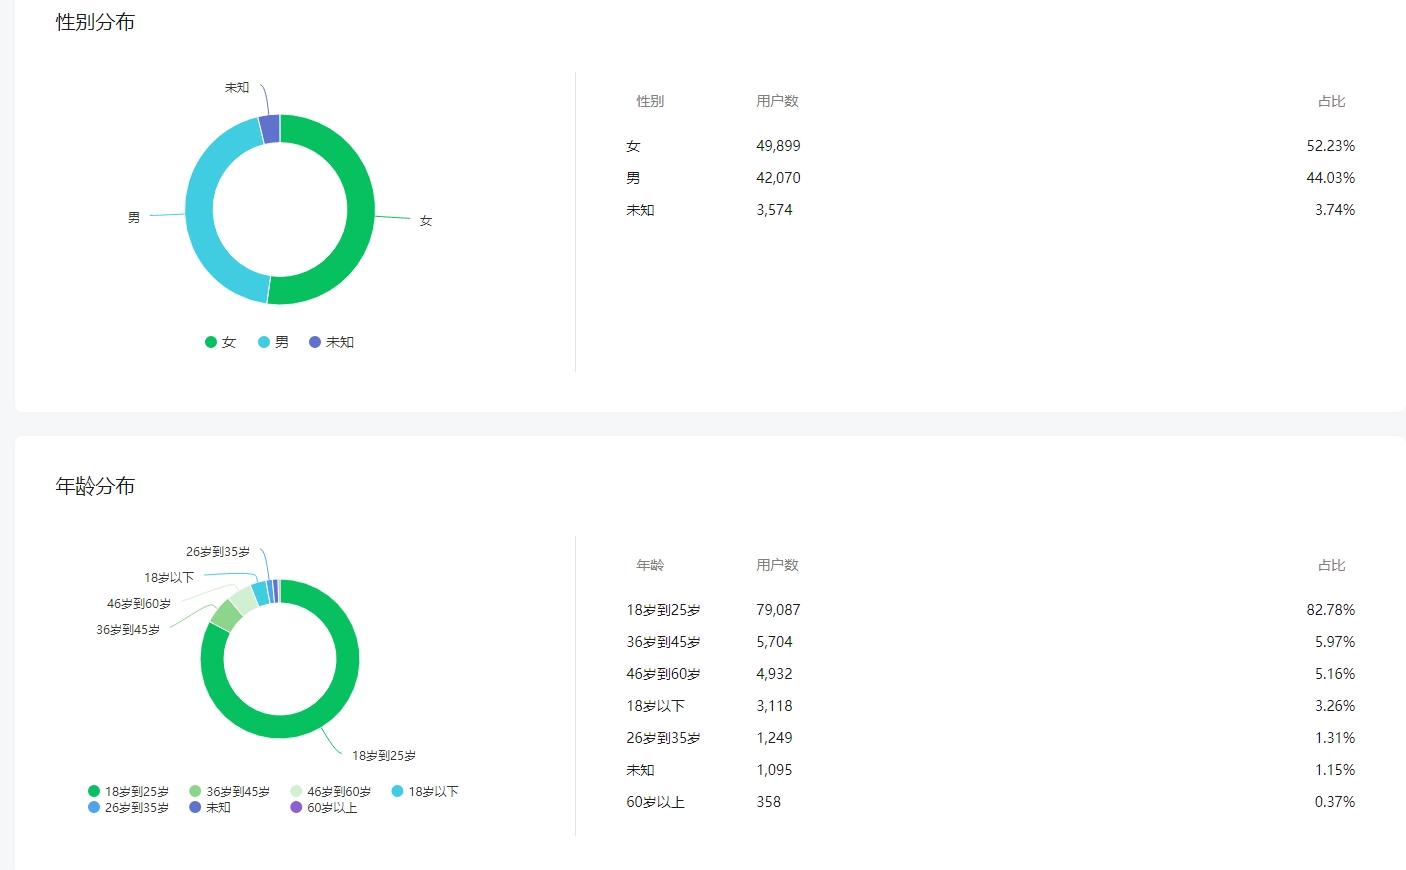
Task: Click the green dot for 女 in the gender legend
Action: click(211, 342)
